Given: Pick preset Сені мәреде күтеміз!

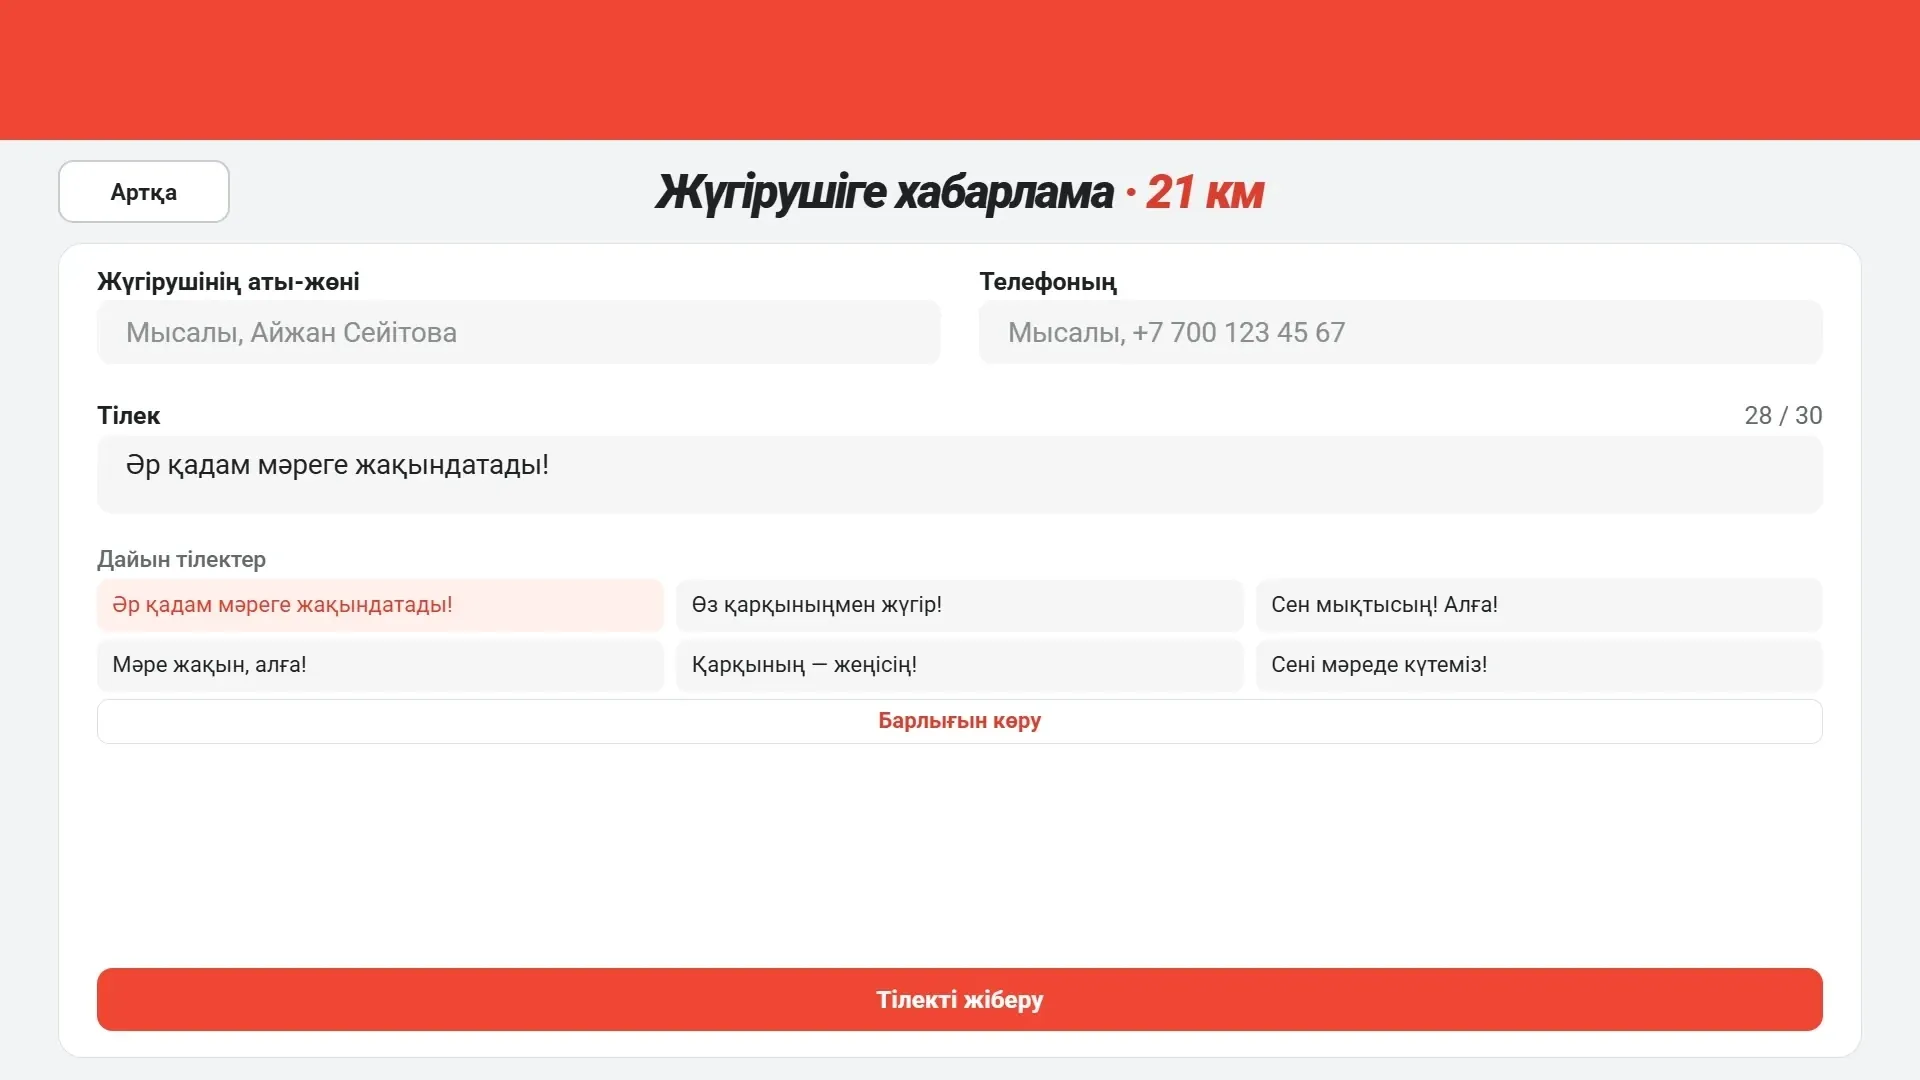Looking at the screenshot, I should coord(1539,665).
